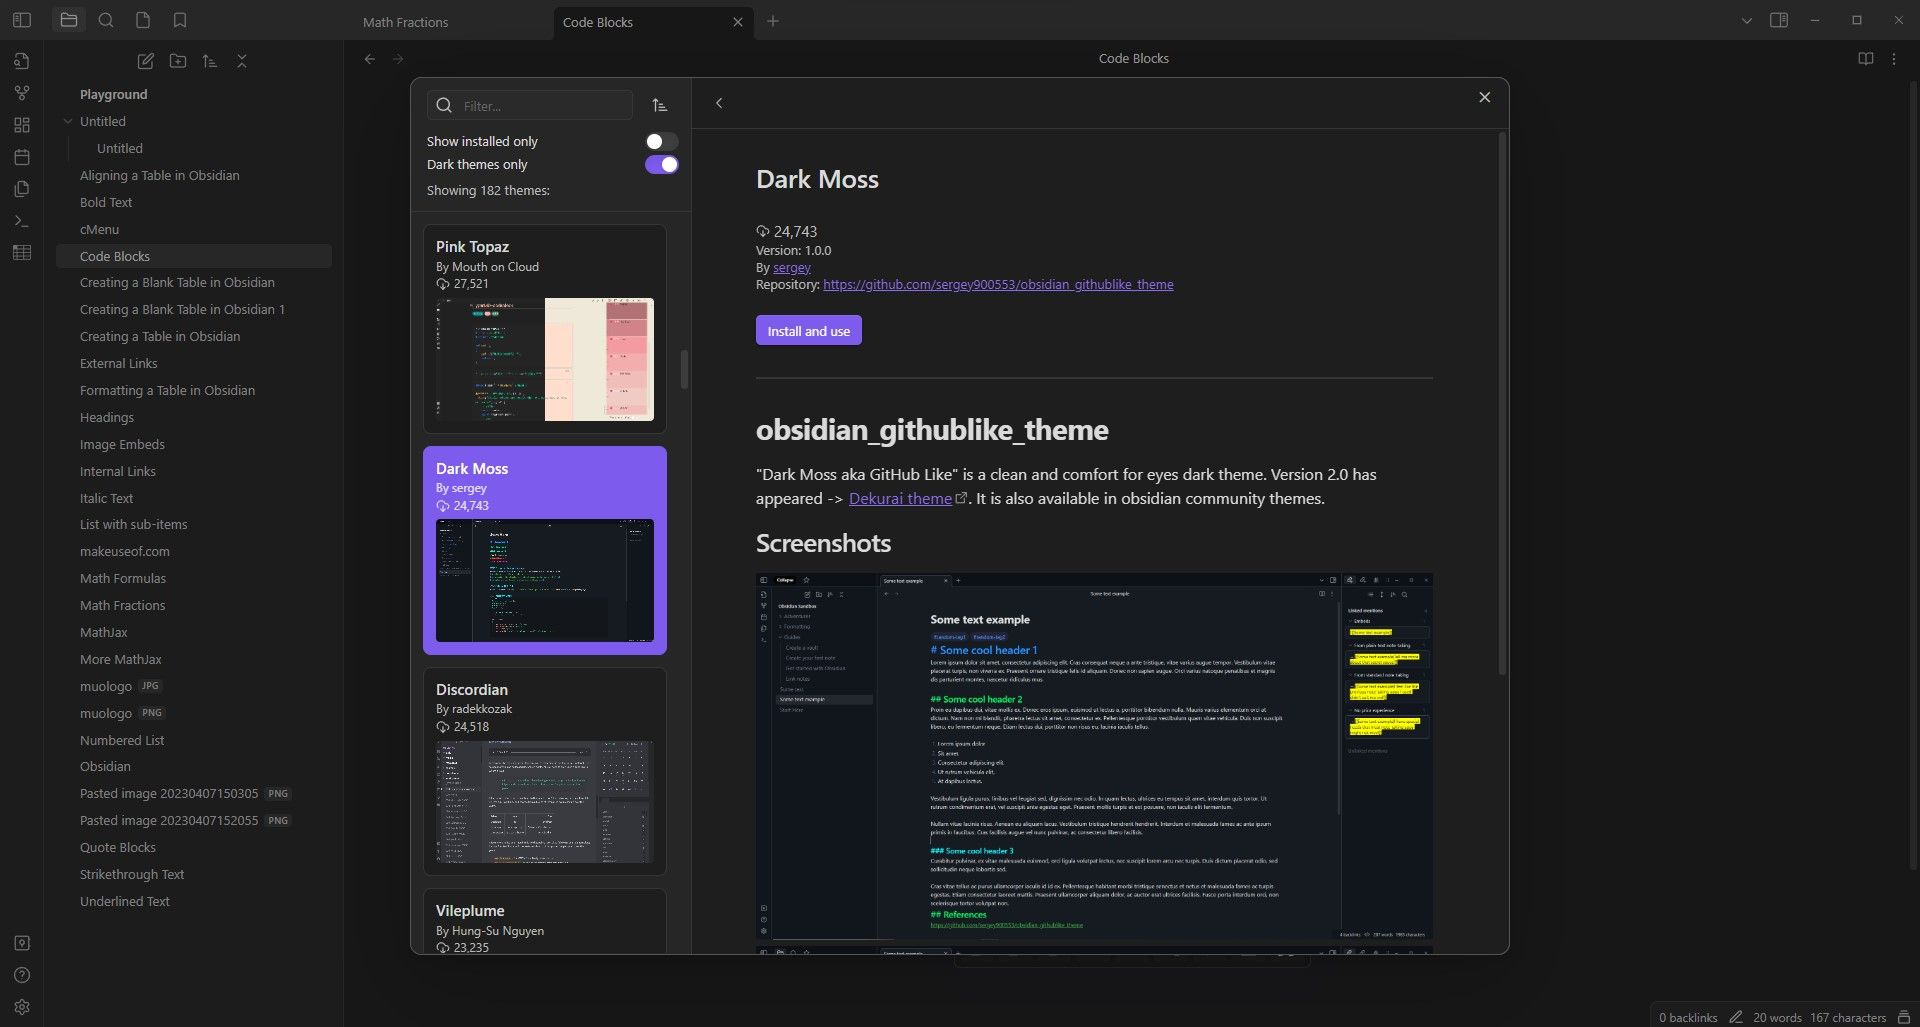This screenshot has height=1027, width=1920.
Task: Switch to the Math Fractions tab
Action: (405, 22)
